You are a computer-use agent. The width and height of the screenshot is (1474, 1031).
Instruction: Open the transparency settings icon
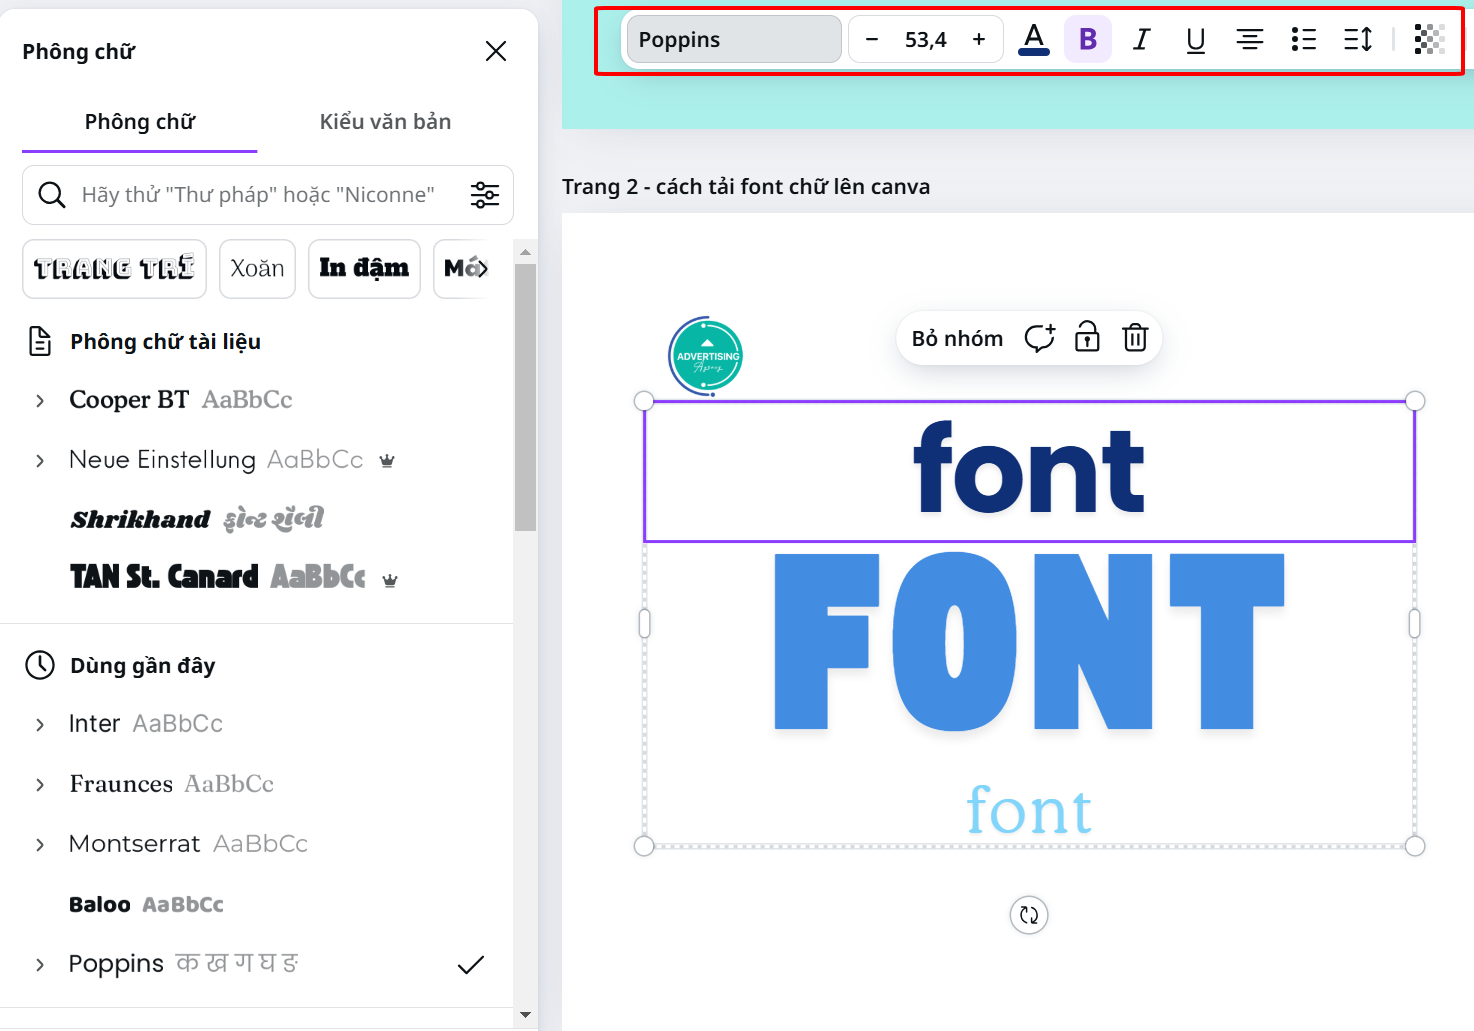click(1428, 39)
